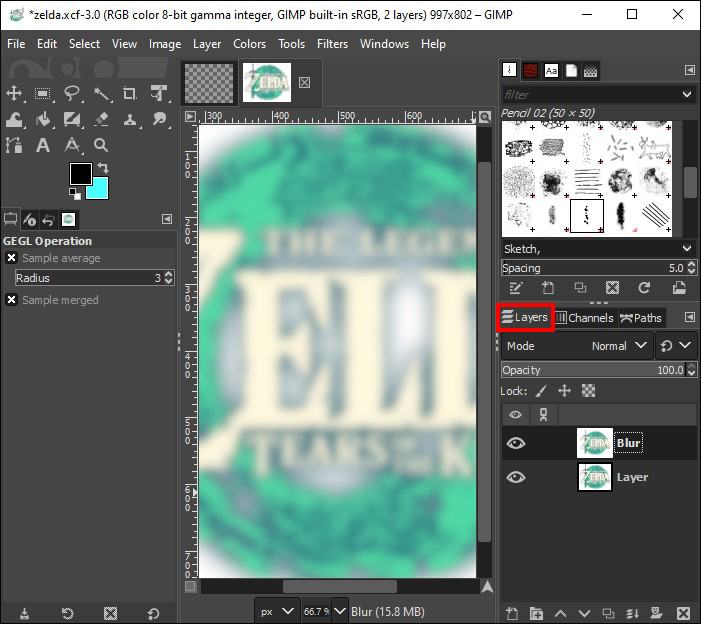The width and height of the screenshot is (701, 624).
Task: Open the layer mode group switcher
Action: pyautogui.click(x=676, y=346)
